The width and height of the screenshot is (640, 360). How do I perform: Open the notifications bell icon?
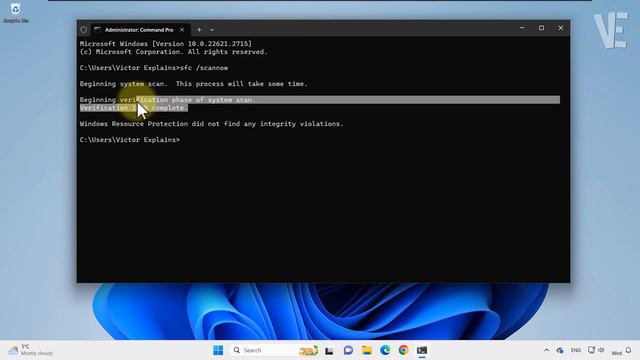[629, 350]
